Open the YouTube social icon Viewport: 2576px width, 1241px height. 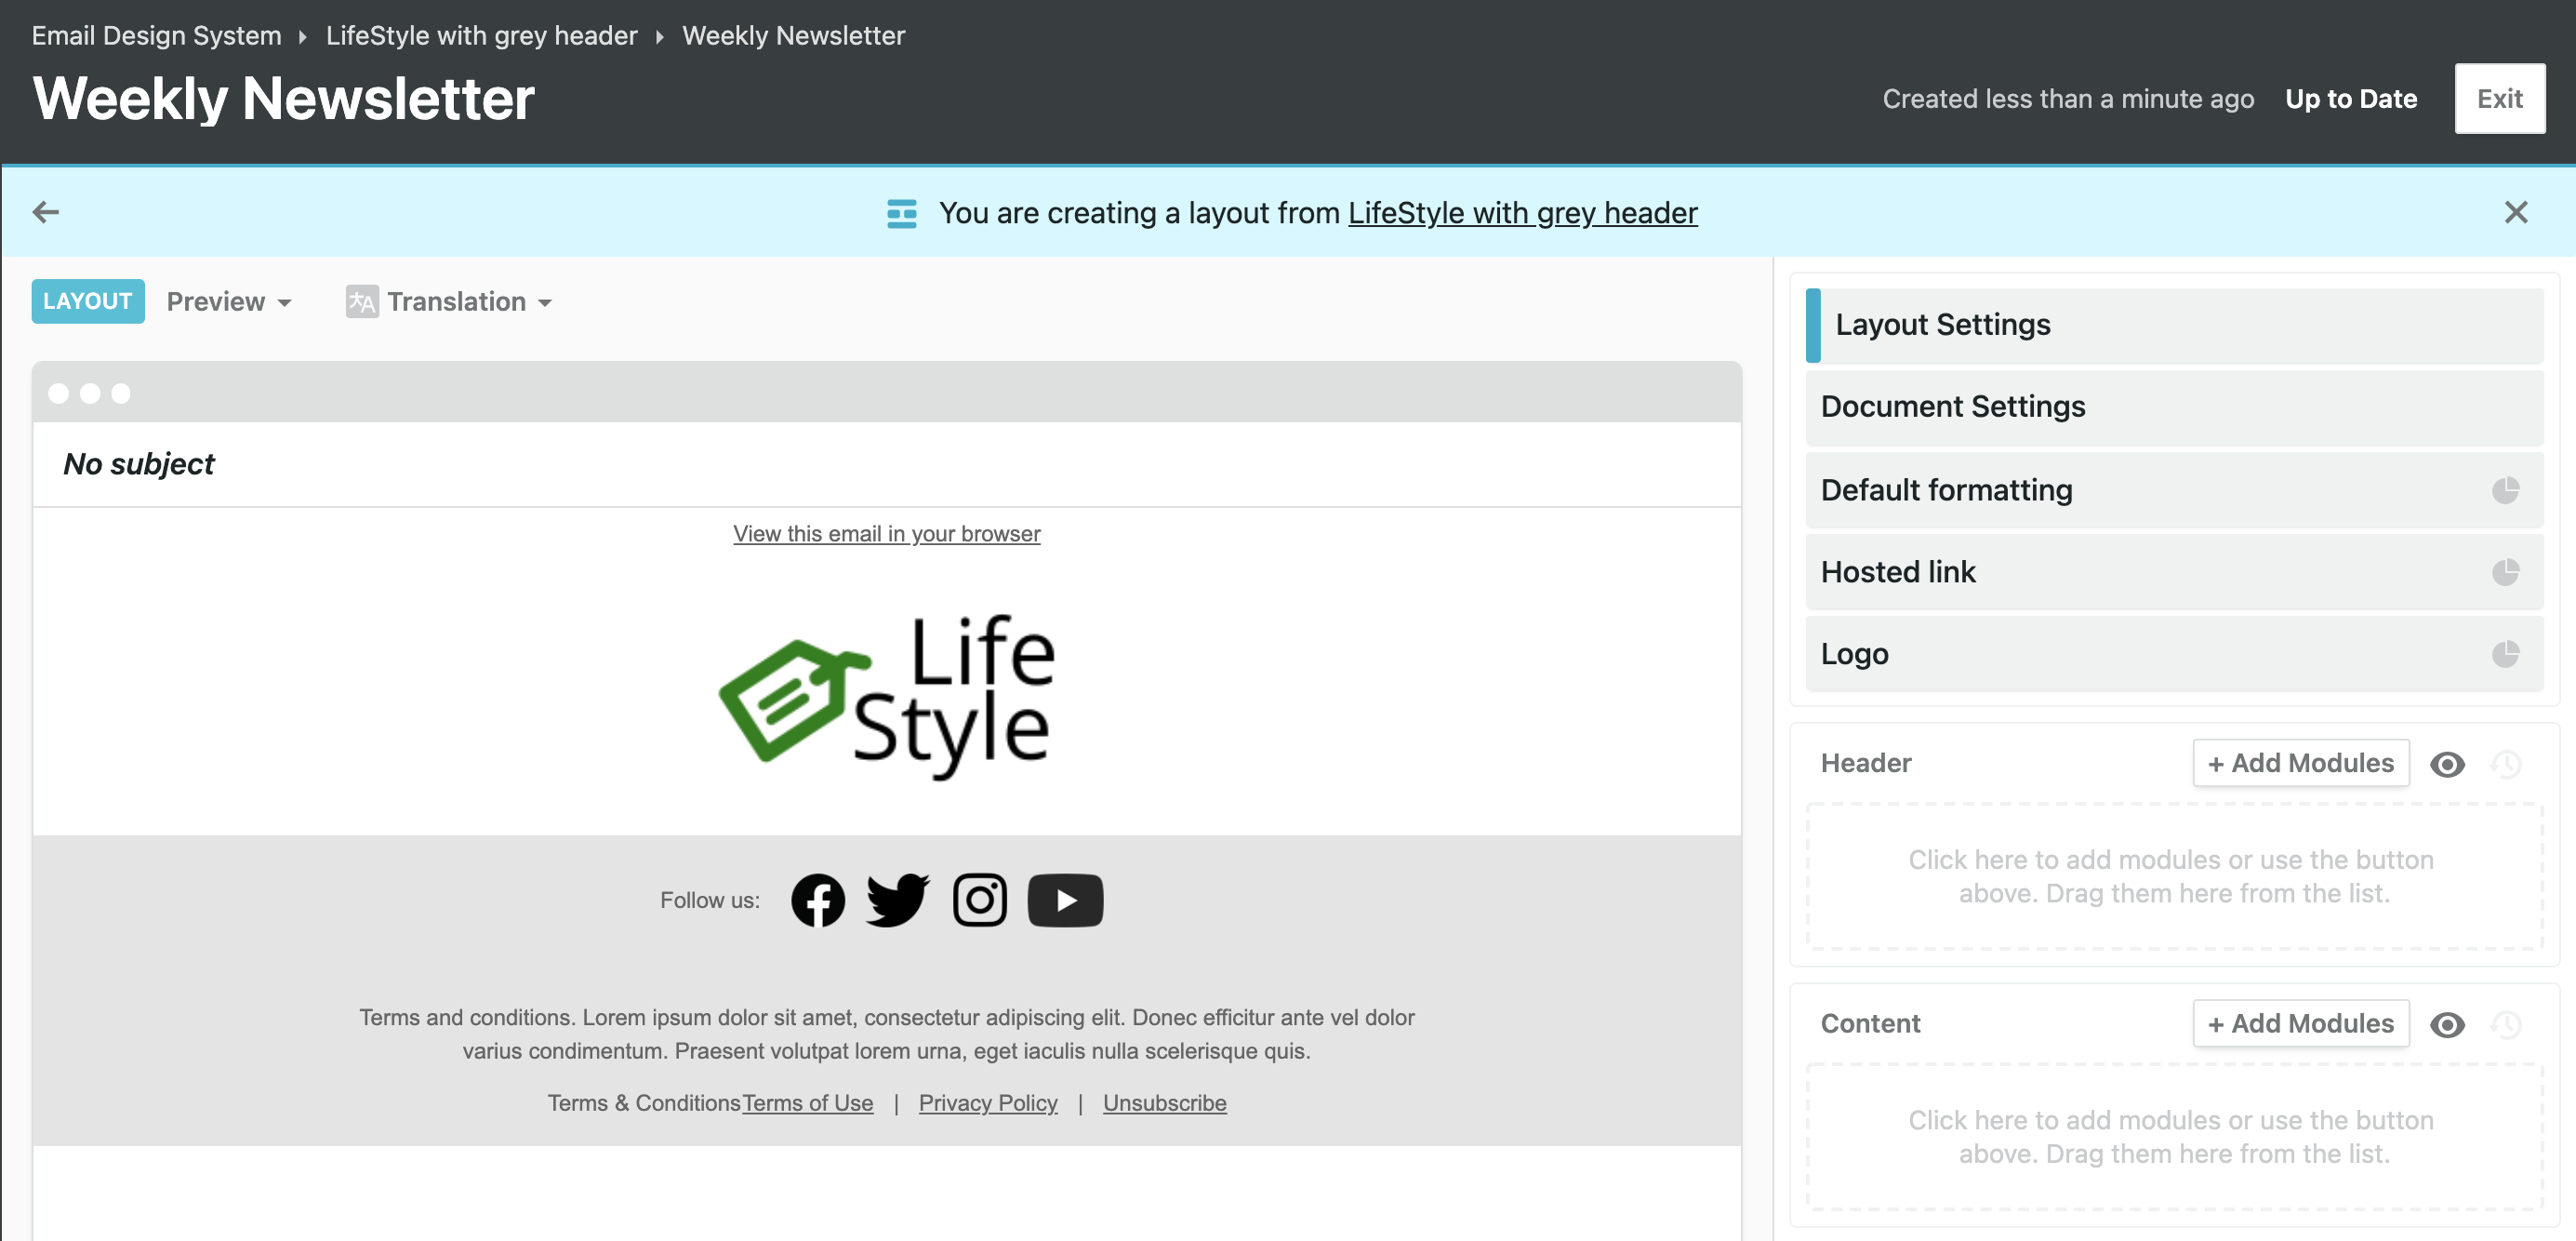(x=1065, y=900)
